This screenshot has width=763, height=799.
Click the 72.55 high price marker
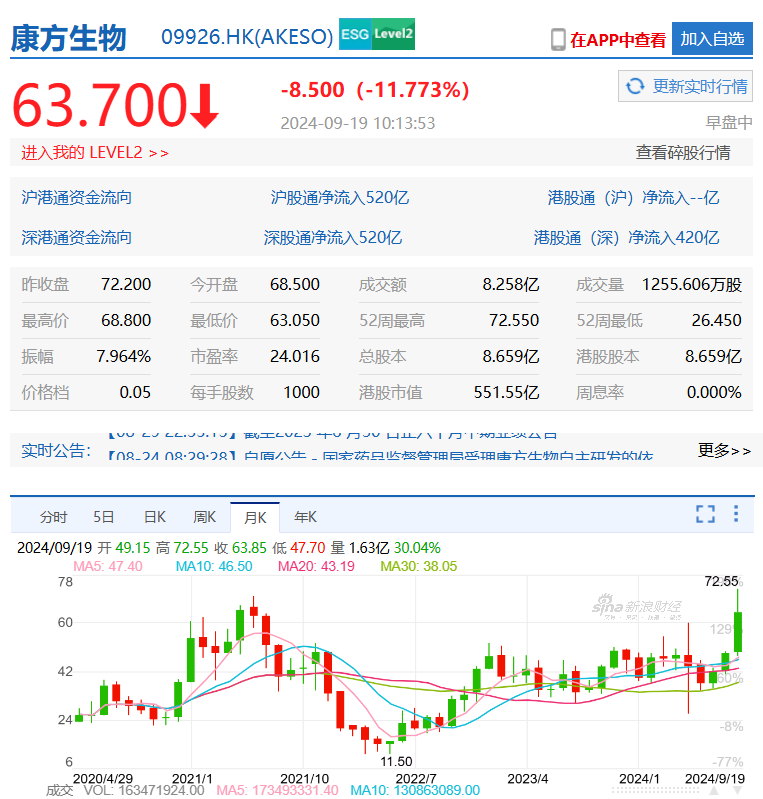[721, 581]
